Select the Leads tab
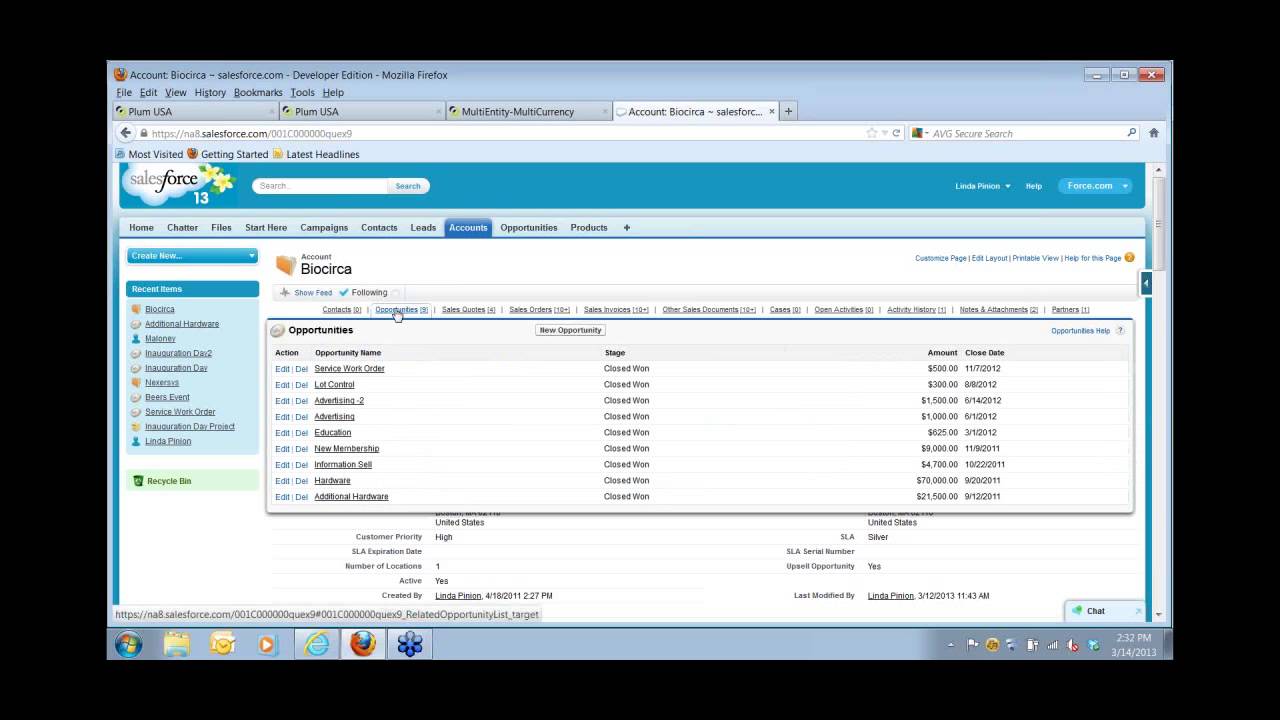Screen dimensions: 1280x720 423,227
